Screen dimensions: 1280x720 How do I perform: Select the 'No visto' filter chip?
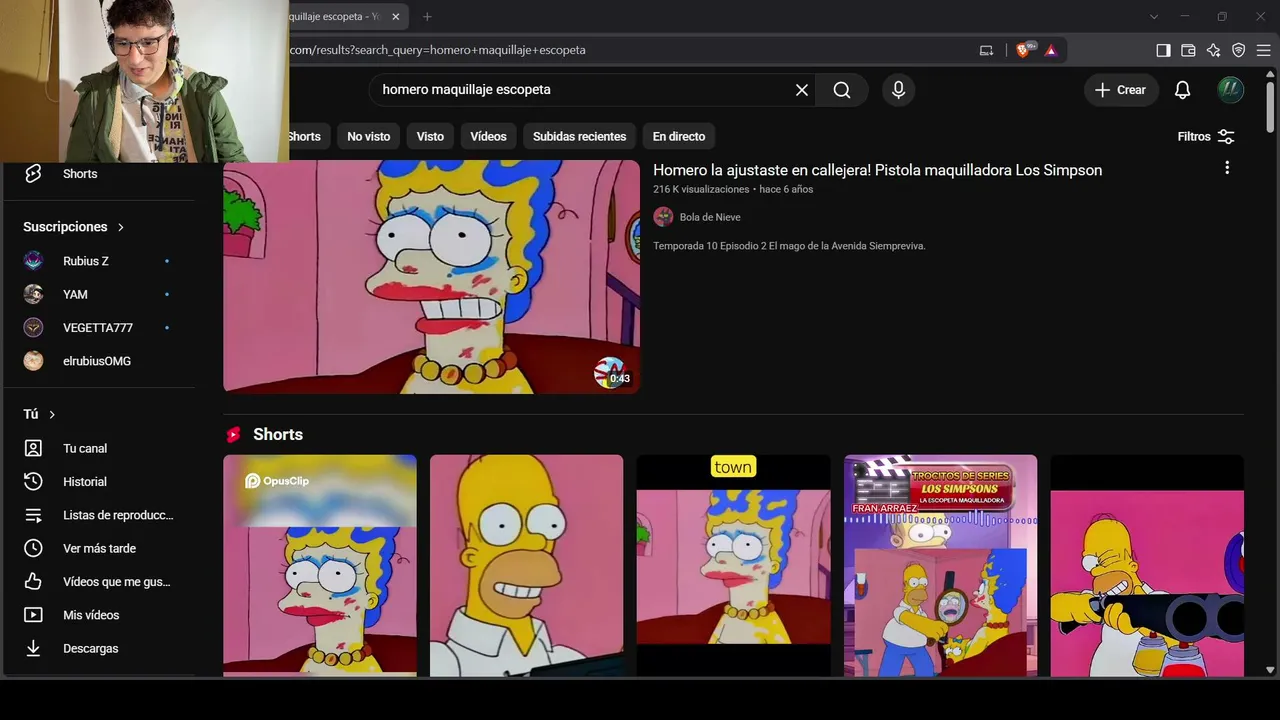(x=369, y=137)
